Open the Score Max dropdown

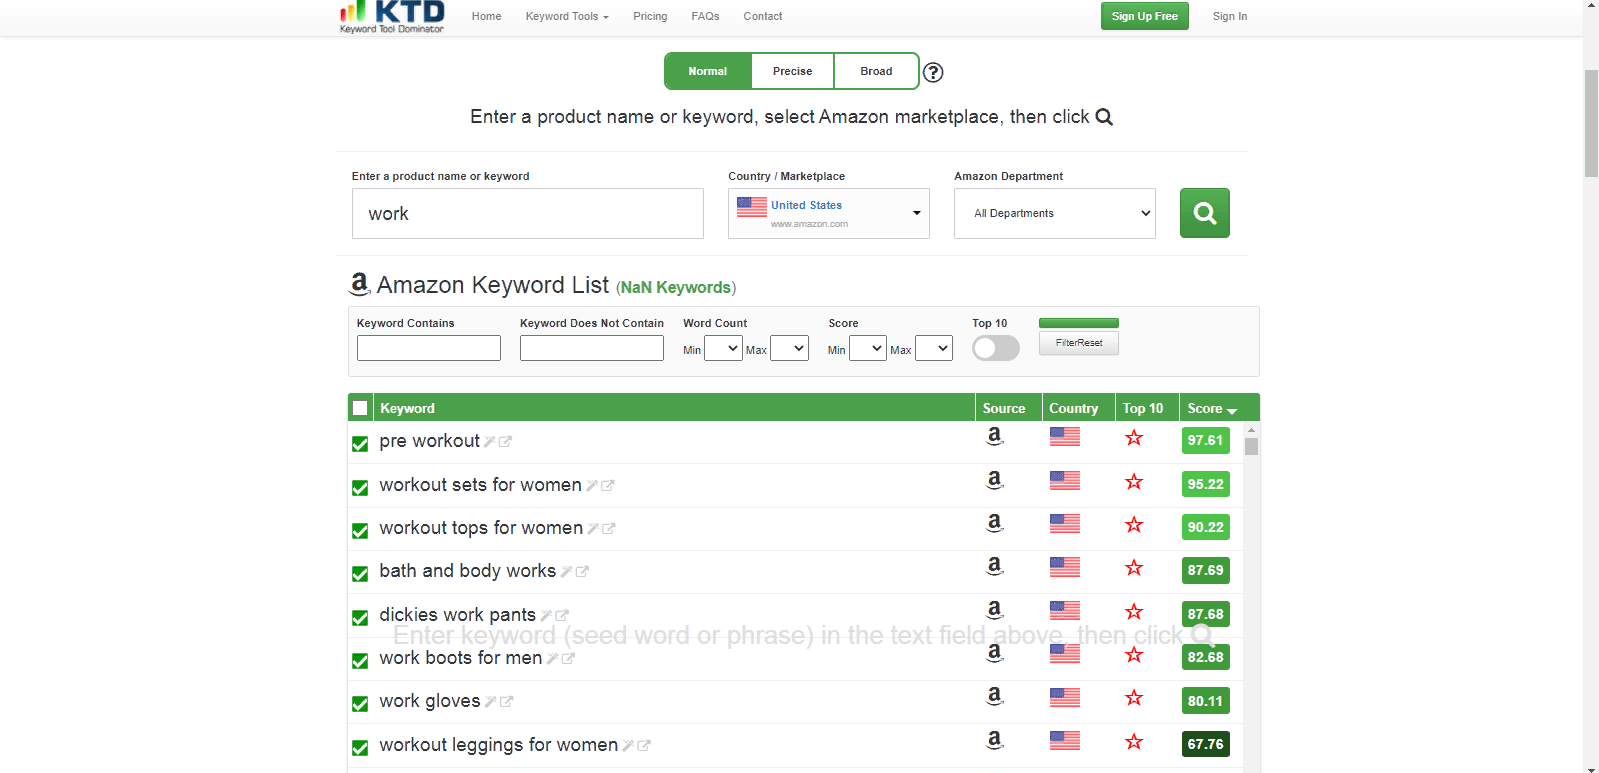click(934, 348)
